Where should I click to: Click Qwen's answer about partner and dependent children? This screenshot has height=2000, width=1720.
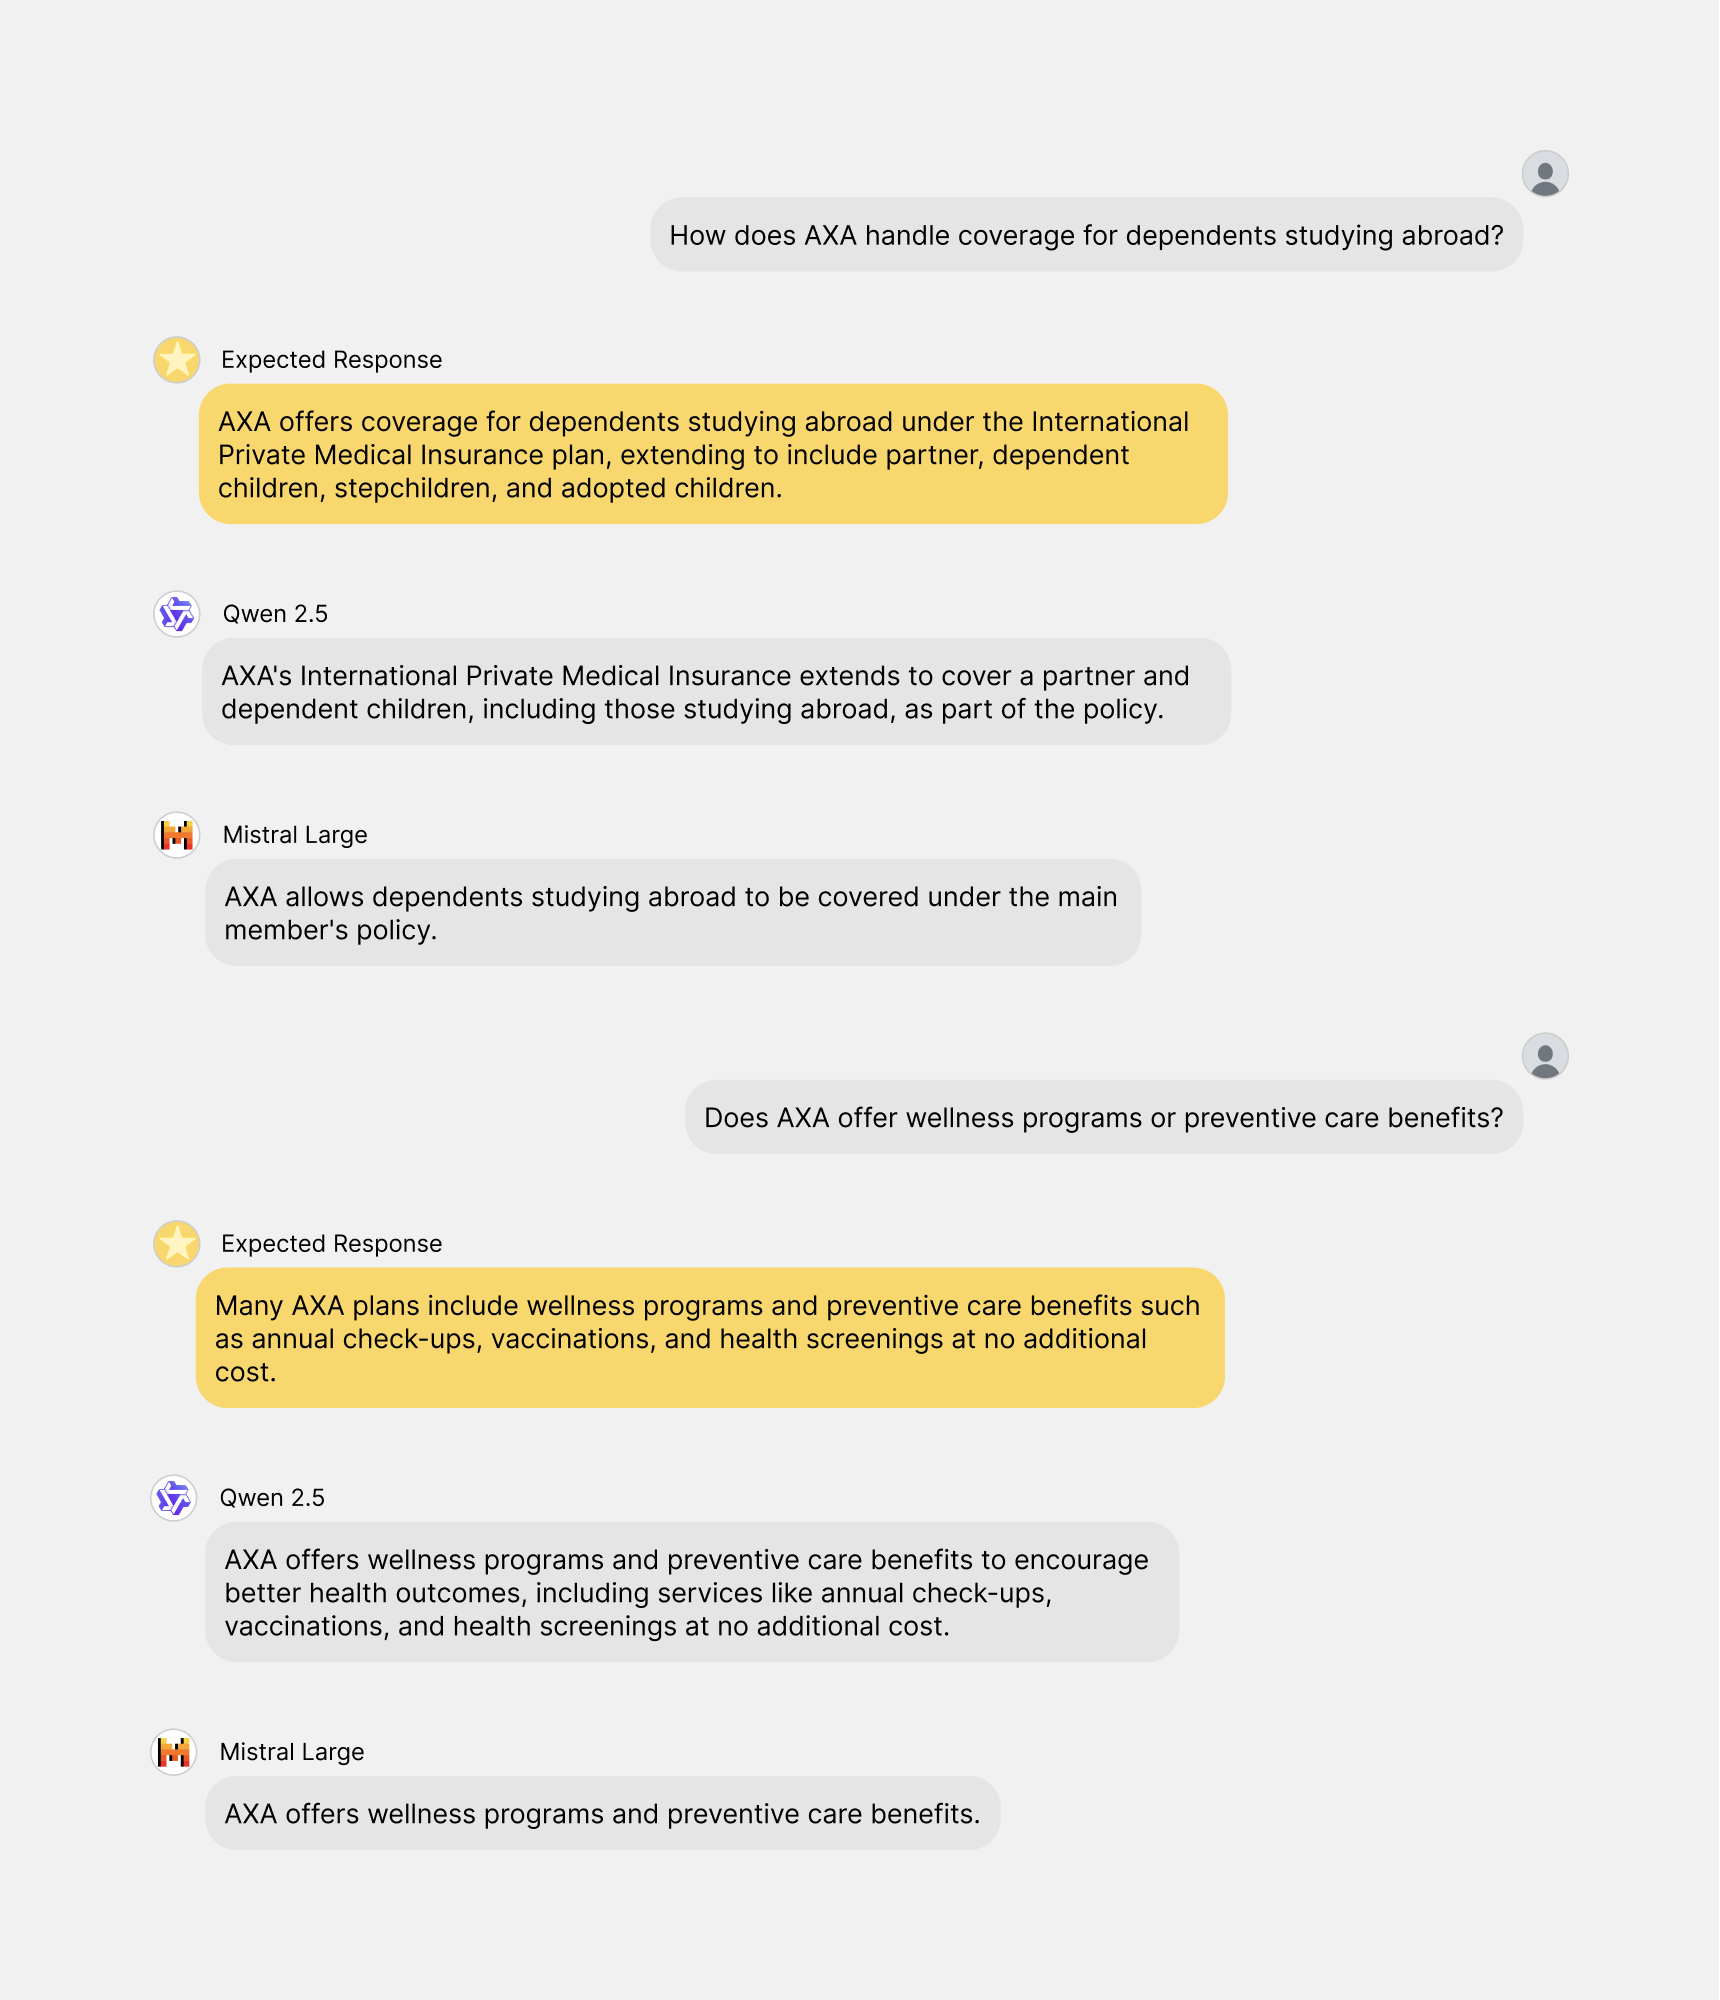click(x=716, y=692)
